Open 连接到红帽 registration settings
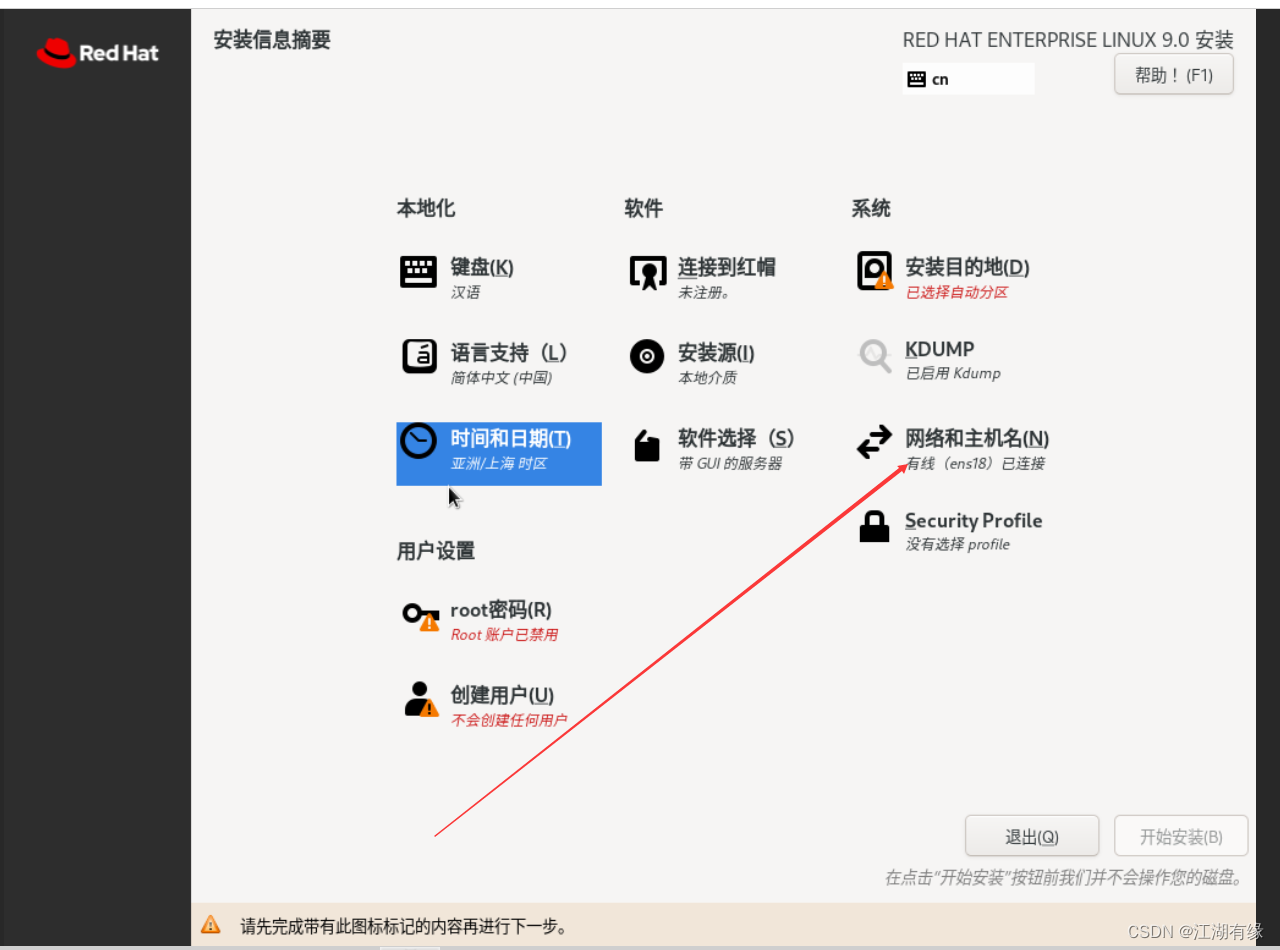 tap(647, 272)
